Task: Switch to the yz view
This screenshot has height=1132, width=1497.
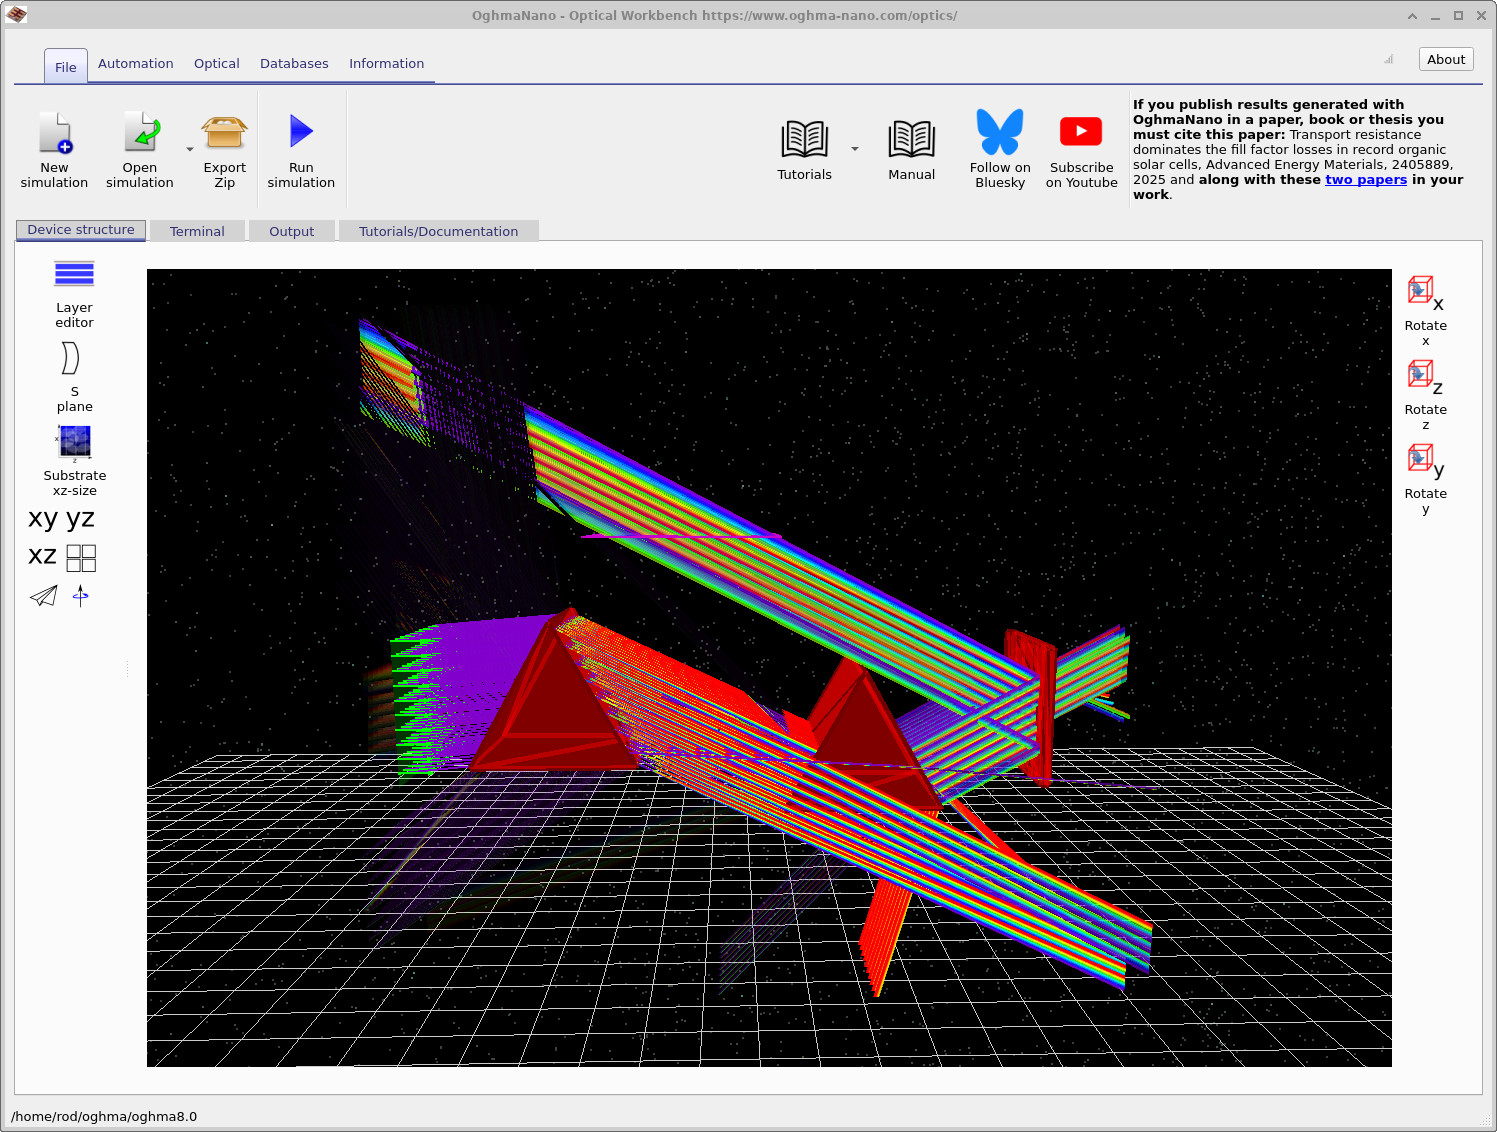Action: (x=80, y=518)
